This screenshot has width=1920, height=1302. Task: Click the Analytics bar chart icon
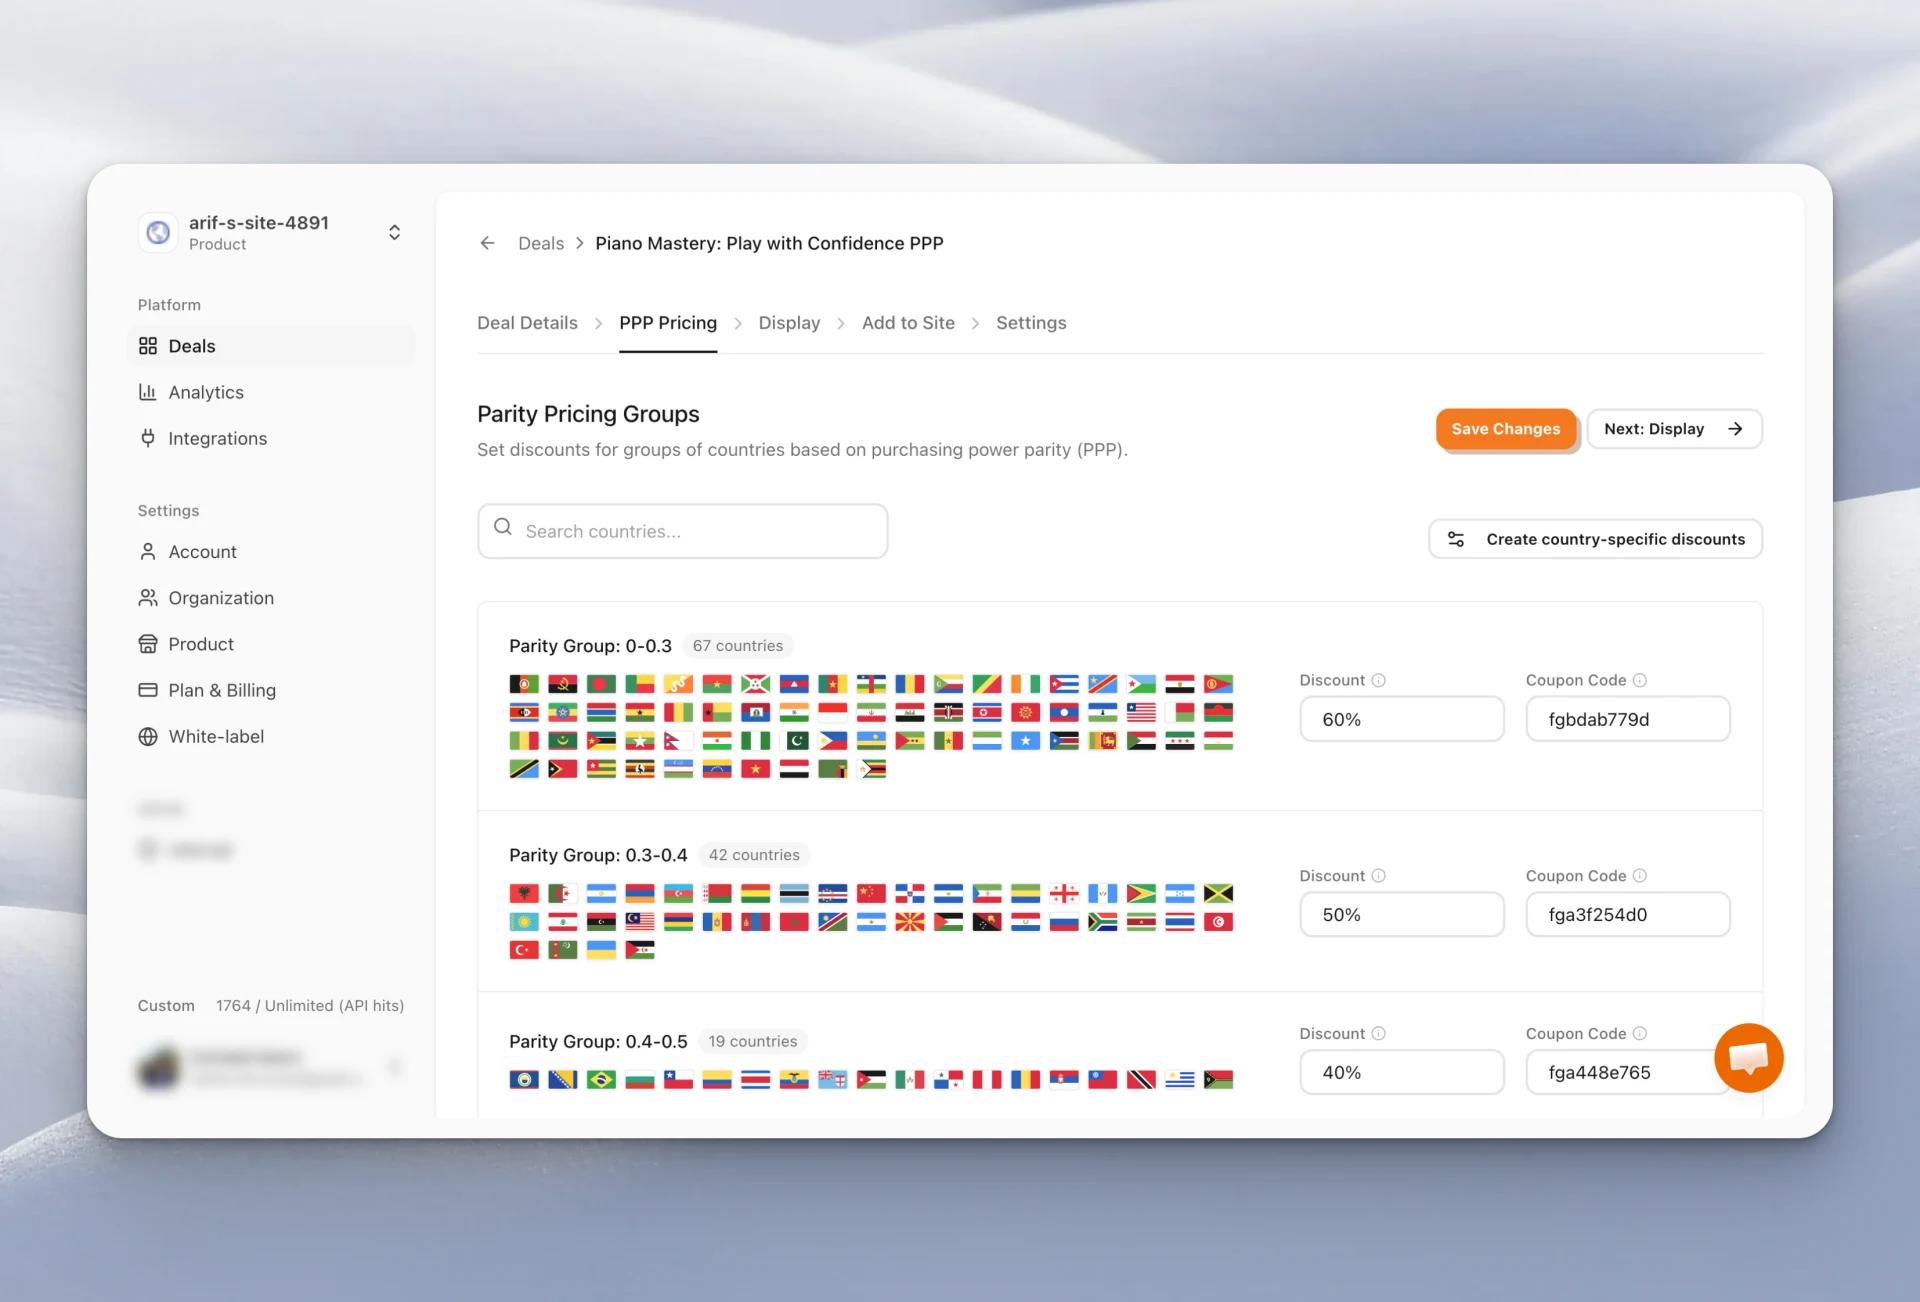pyautogui.click(x=148, y=392)
